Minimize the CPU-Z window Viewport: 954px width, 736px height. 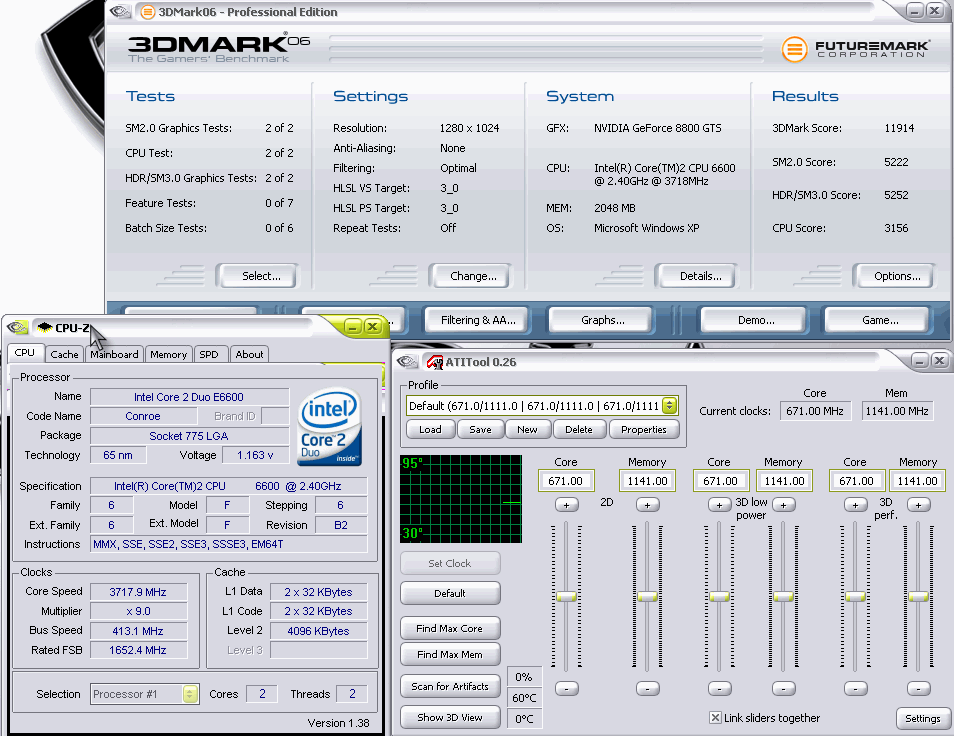pos(353,327)
